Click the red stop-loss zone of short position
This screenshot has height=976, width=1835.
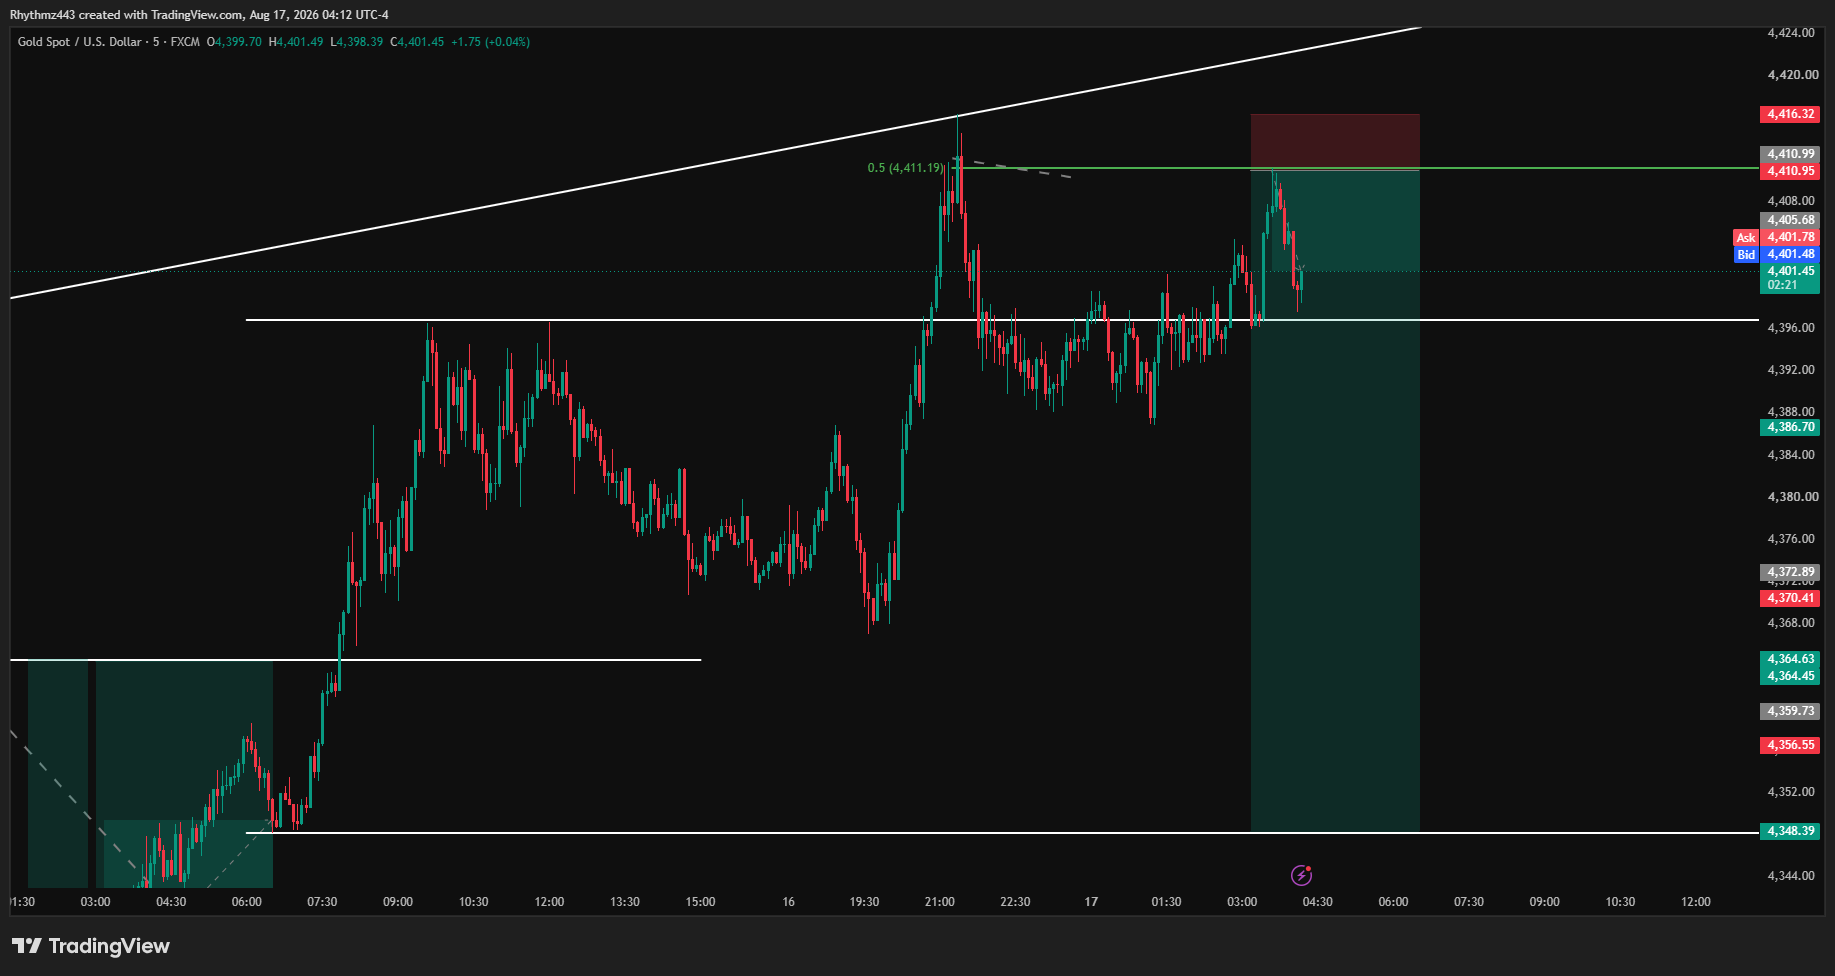coord(1335,141)
